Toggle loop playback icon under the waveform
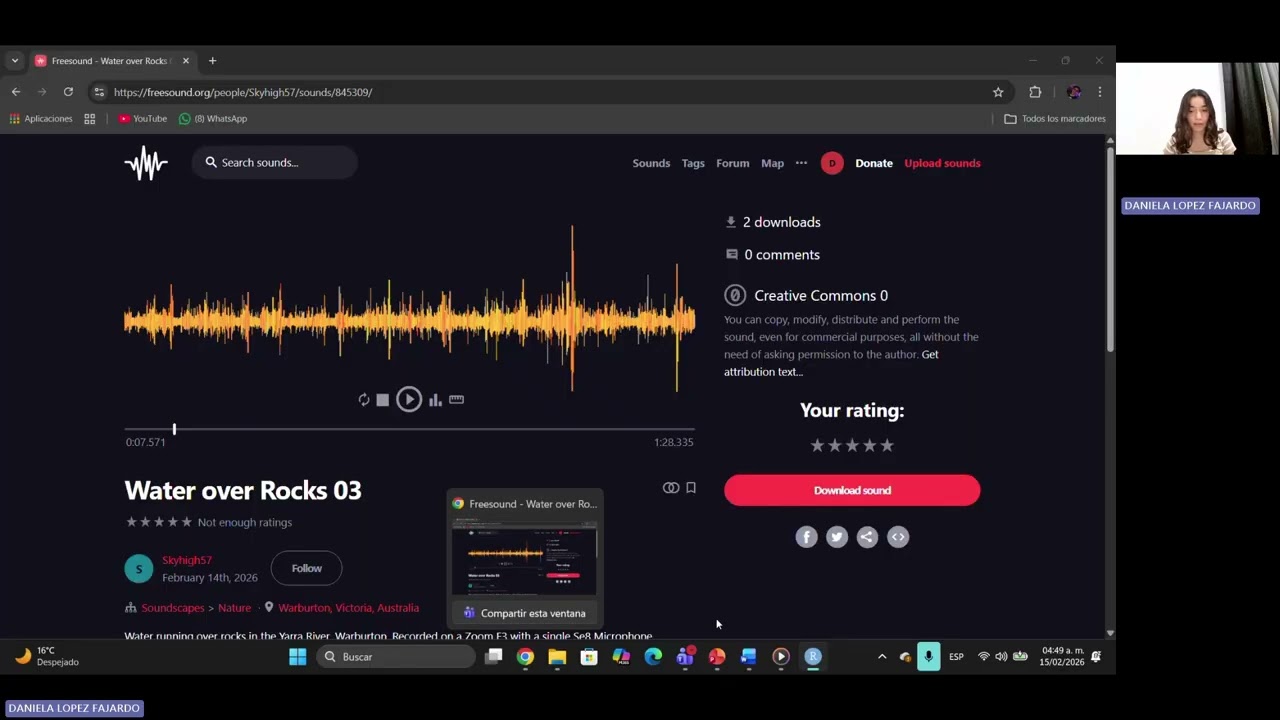1280x720 pixels. (364, 400)
